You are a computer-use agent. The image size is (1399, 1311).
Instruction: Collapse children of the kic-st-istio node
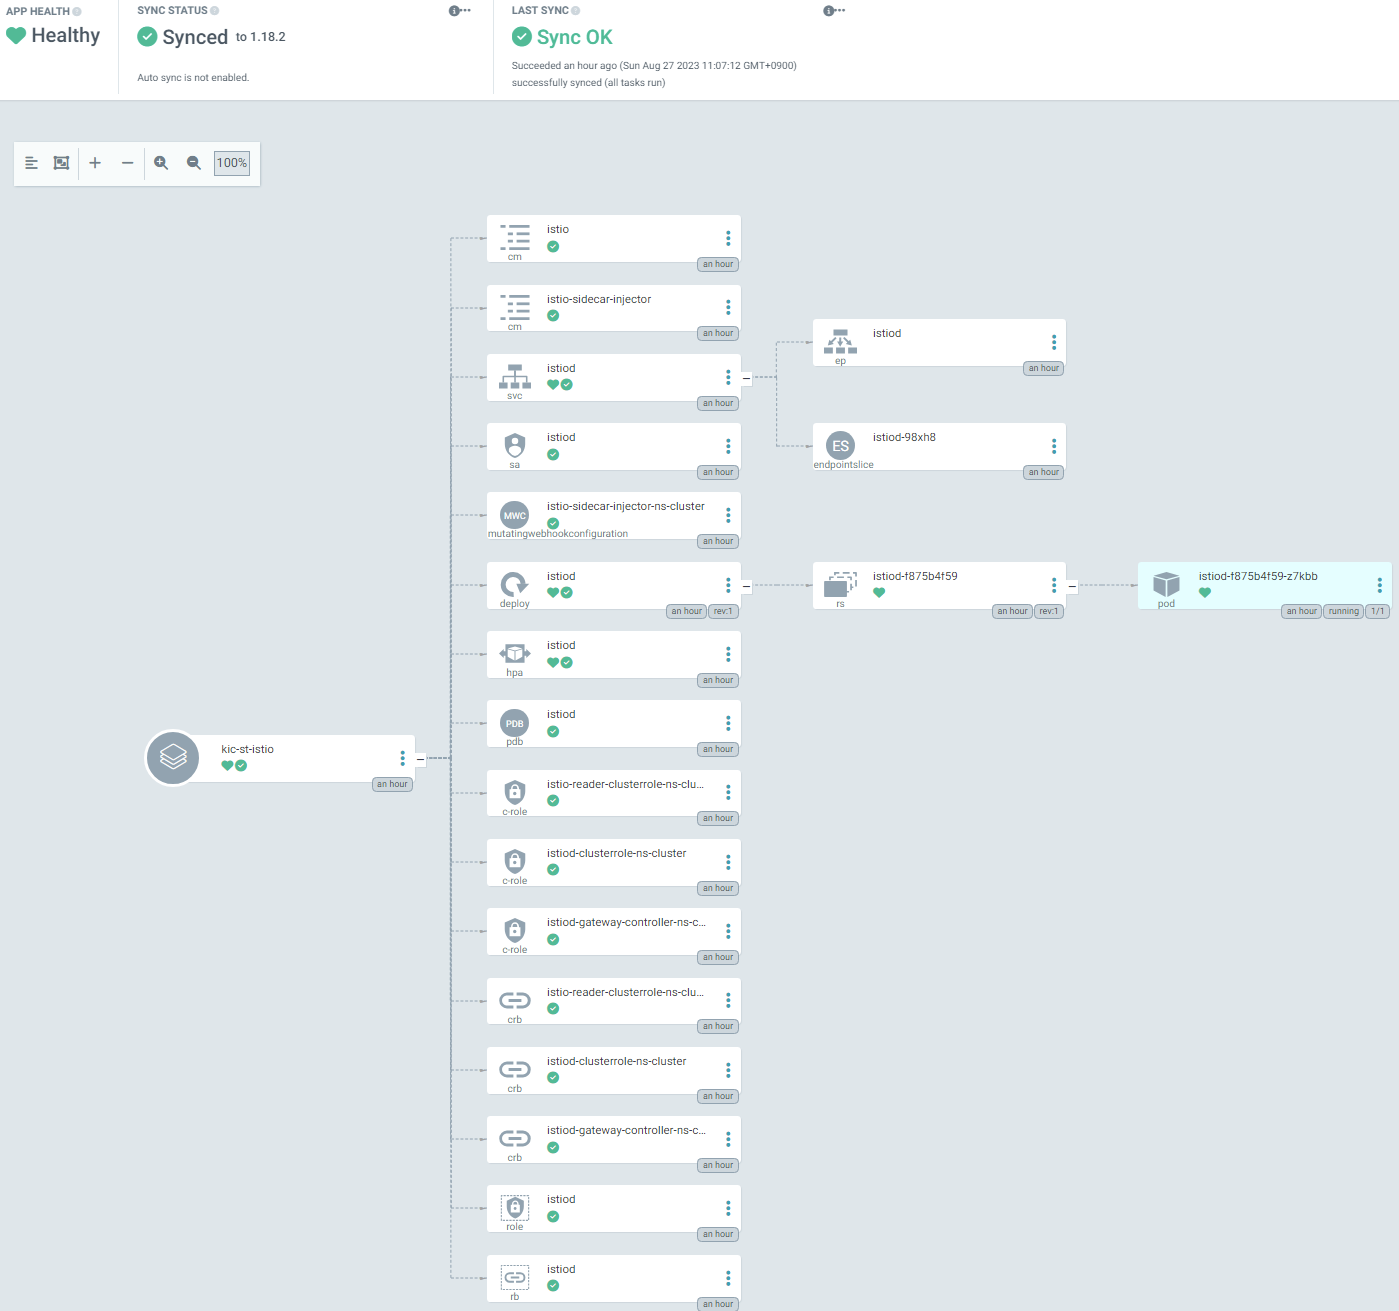pos(420,759)
